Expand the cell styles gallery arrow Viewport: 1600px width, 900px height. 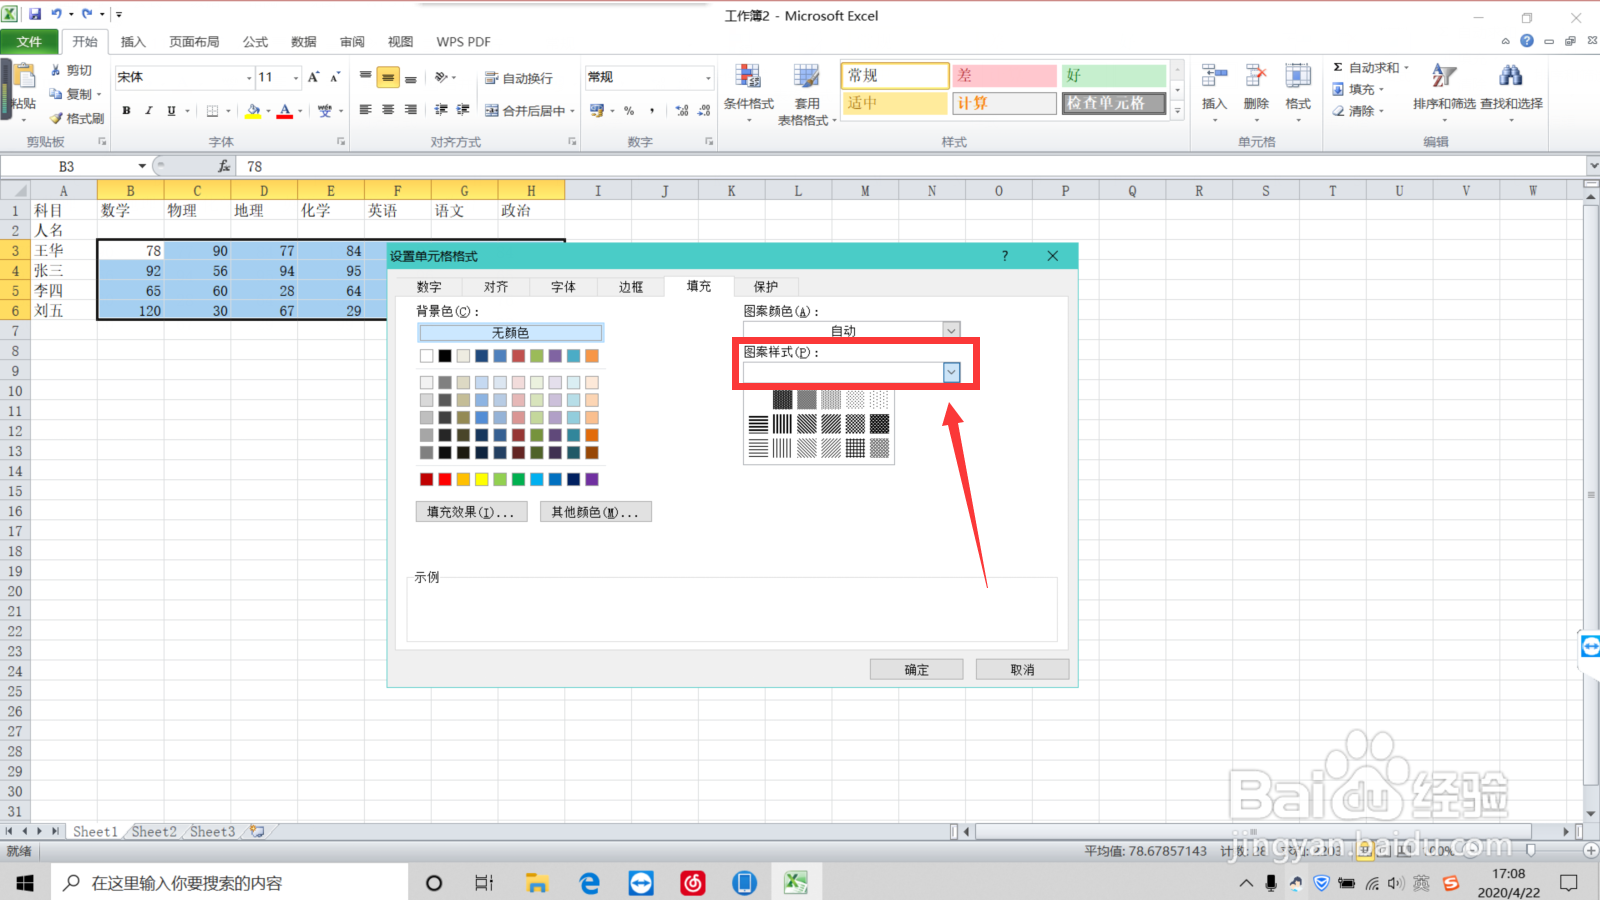pyautogui.click(x=1178, y=112)
